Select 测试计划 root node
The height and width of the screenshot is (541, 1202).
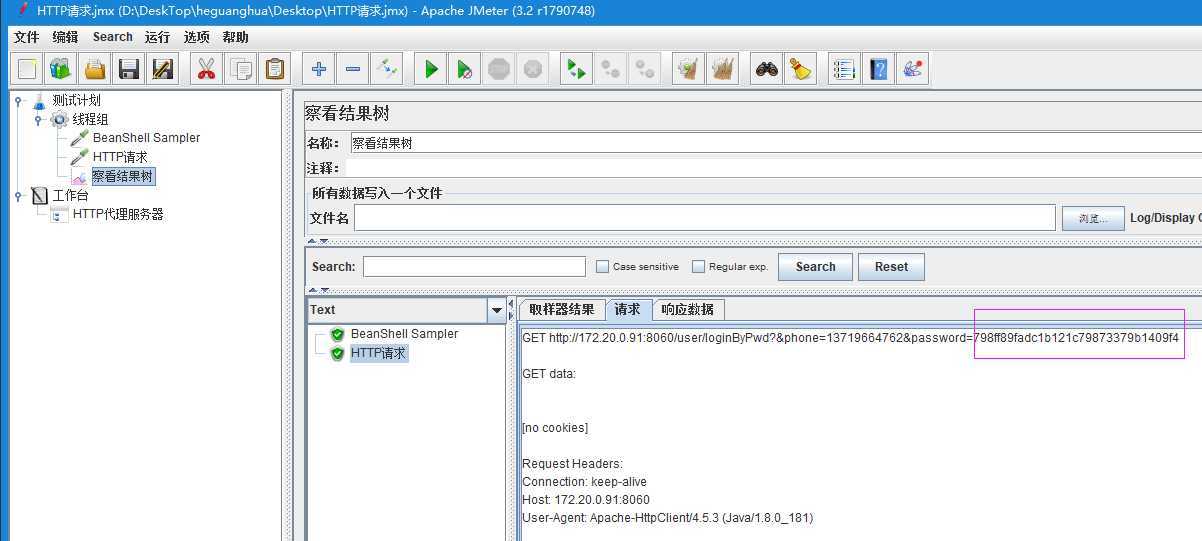(x=76, y=100)
